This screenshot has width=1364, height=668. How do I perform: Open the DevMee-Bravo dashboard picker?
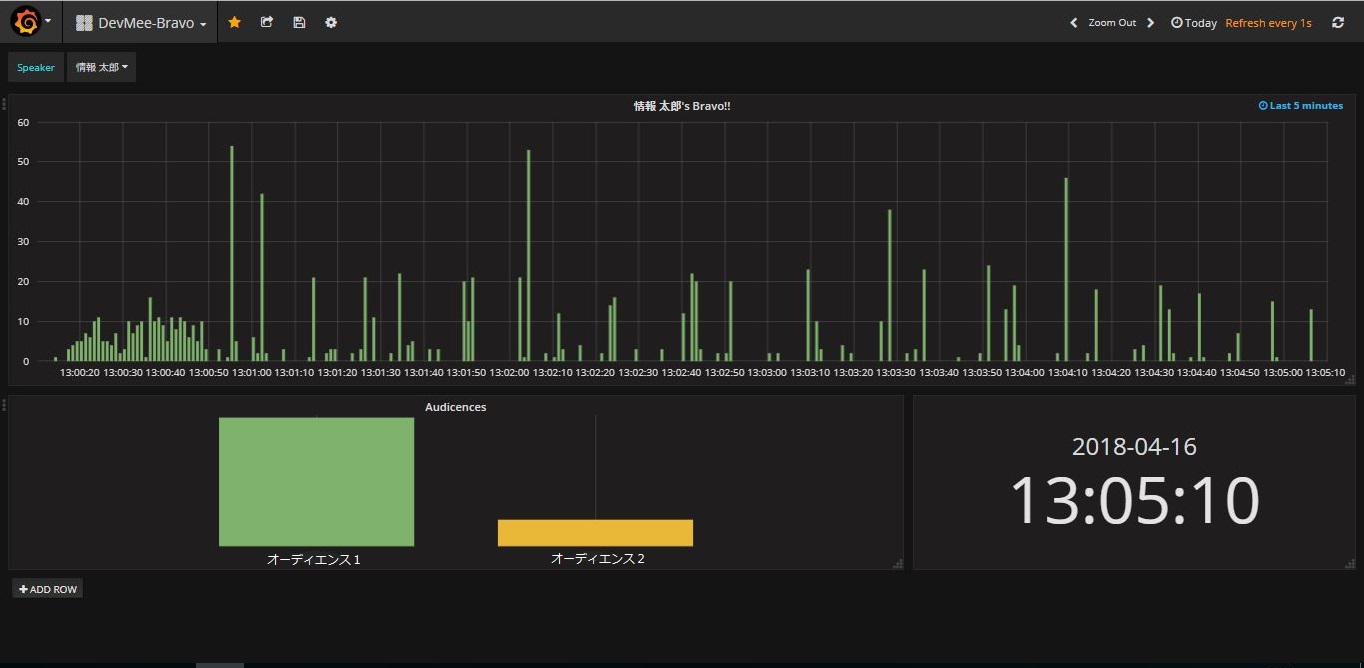142,22
